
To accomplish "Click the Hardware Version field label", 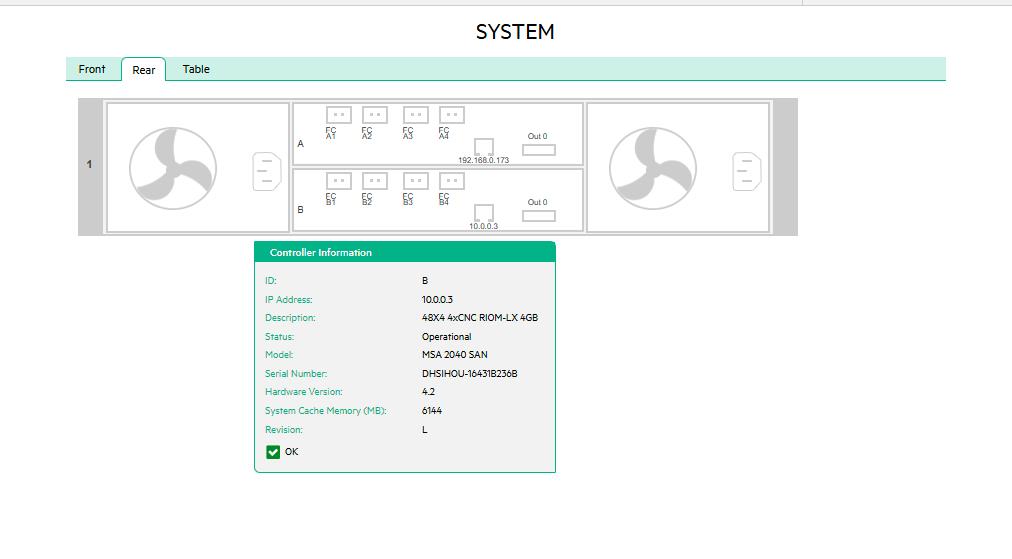I will [303, 391].
